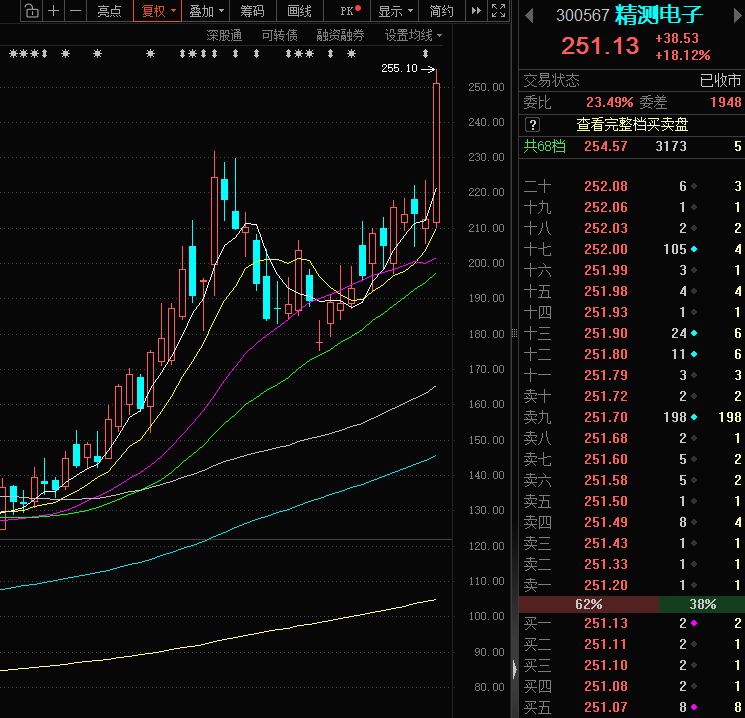Screen dimensions: 745x718
Task: Click the cyan diamond beside volume 24
Action: (x=694, y=333)
